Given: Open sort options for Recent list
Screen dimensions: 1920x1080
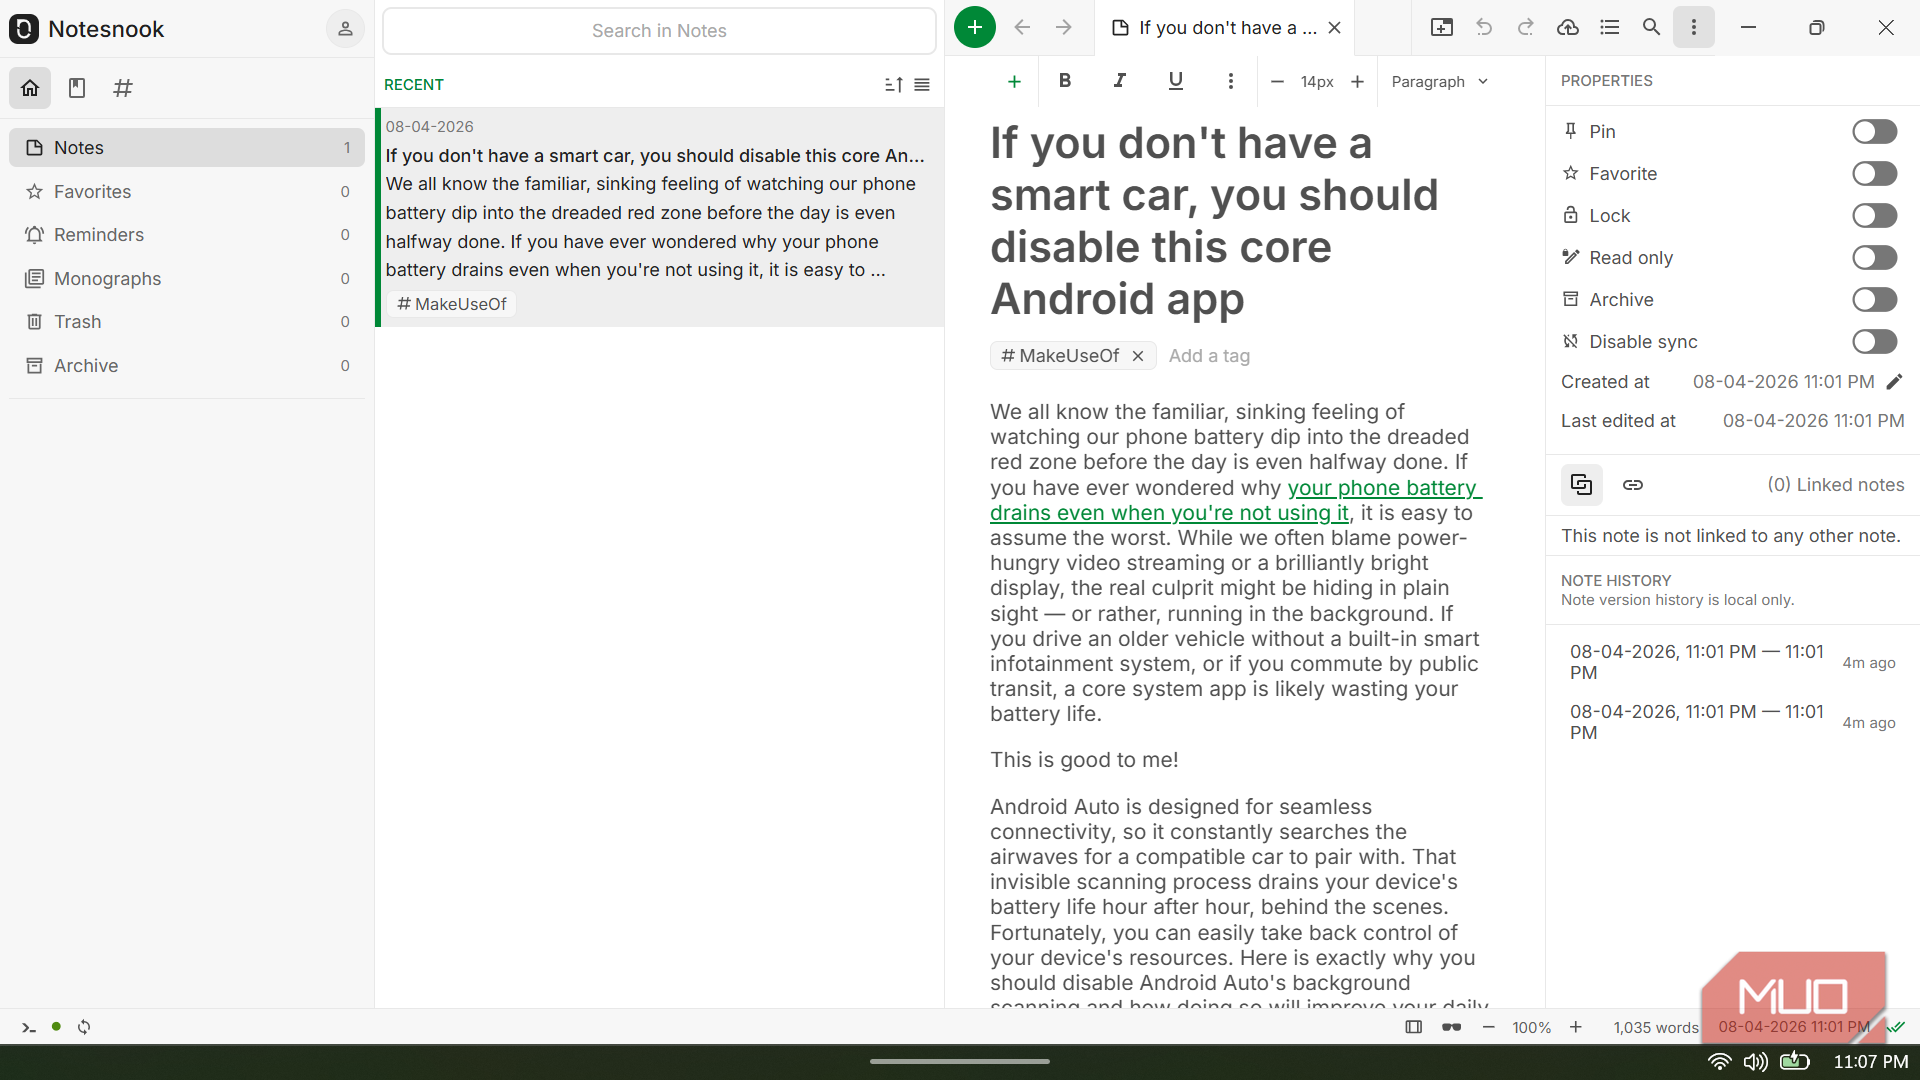Looking at the screenshot, I should click(894, 85).
